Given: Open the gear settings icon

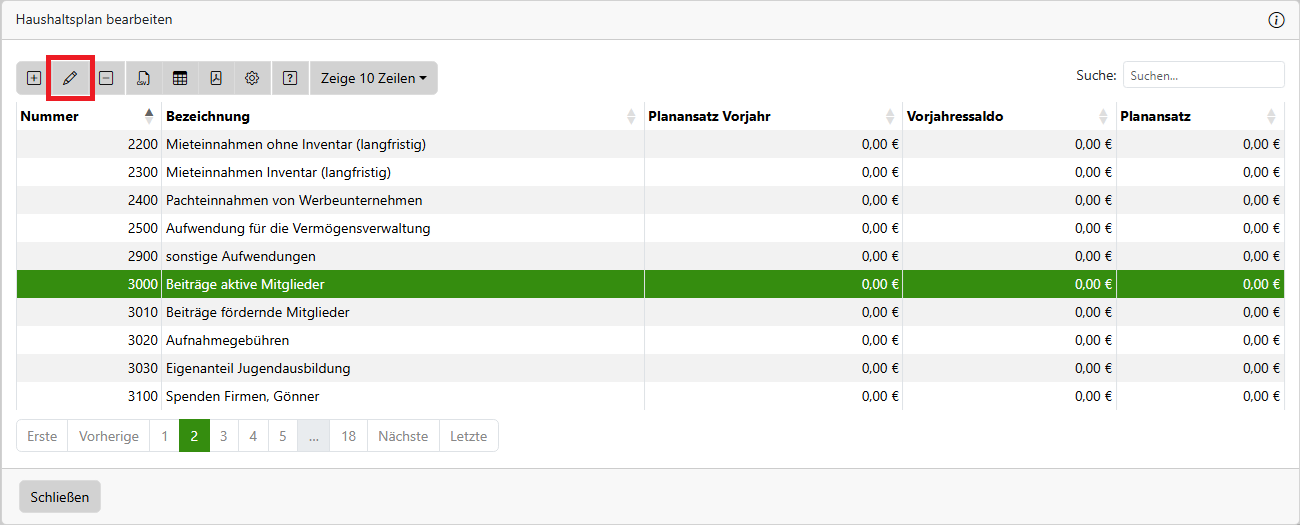Looking at the screenshot, I should click(252, 78).
